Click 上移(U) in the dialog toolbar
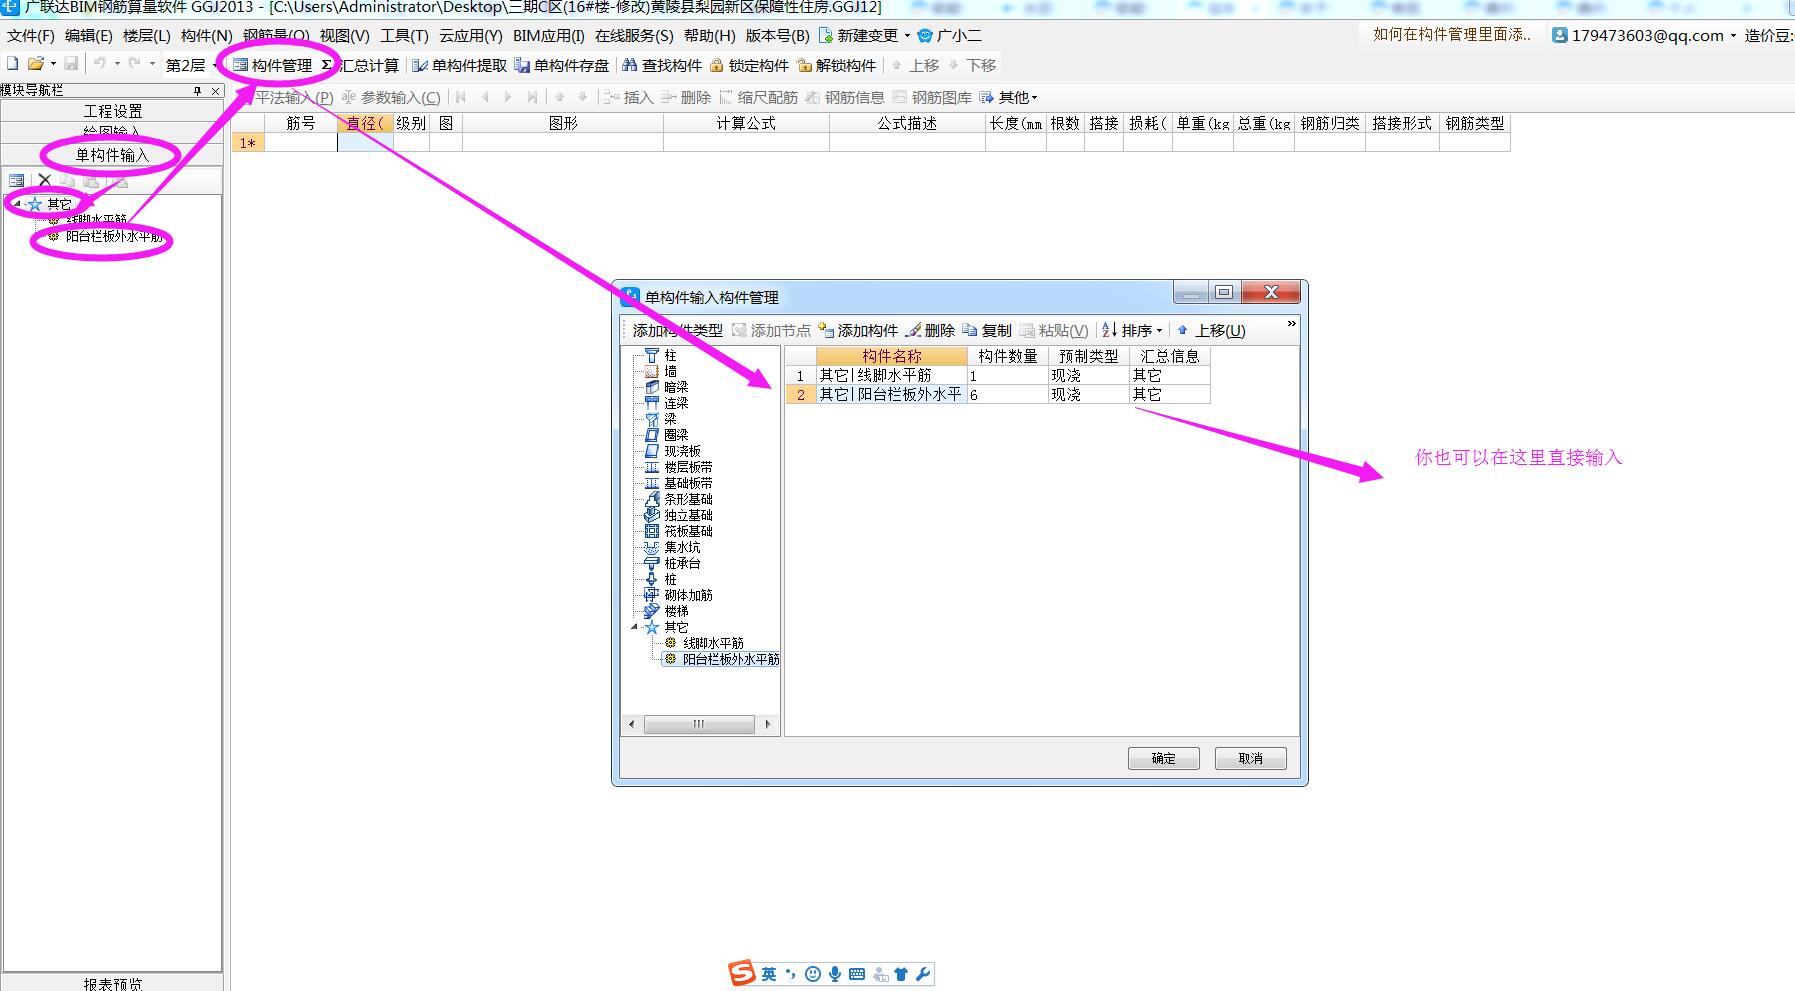 pyautogui.click(x=1211, y=330)
